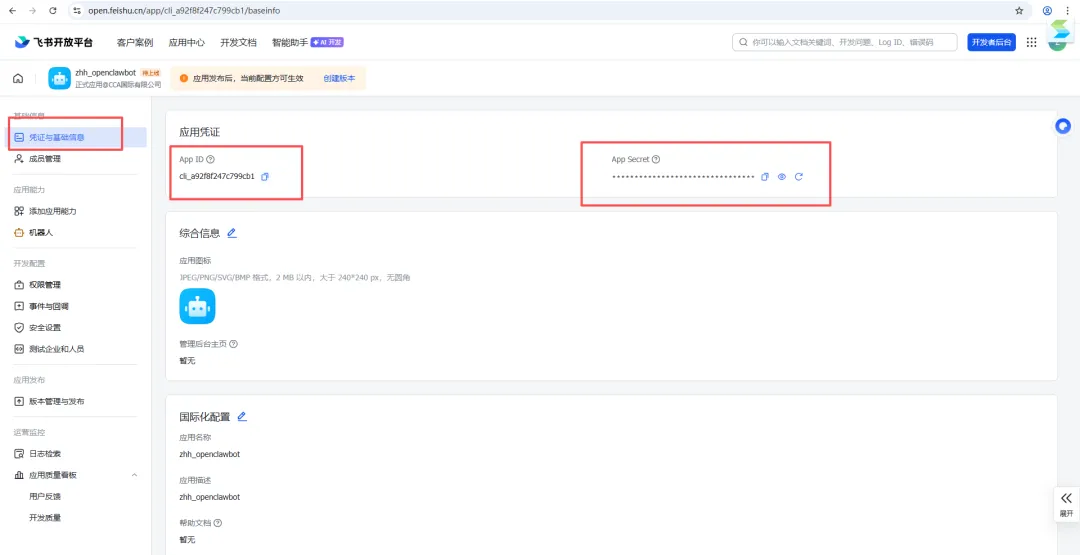Screen dimensions: 1080x555
Task: Reload the browser page
Action: (x=53, y=11)
